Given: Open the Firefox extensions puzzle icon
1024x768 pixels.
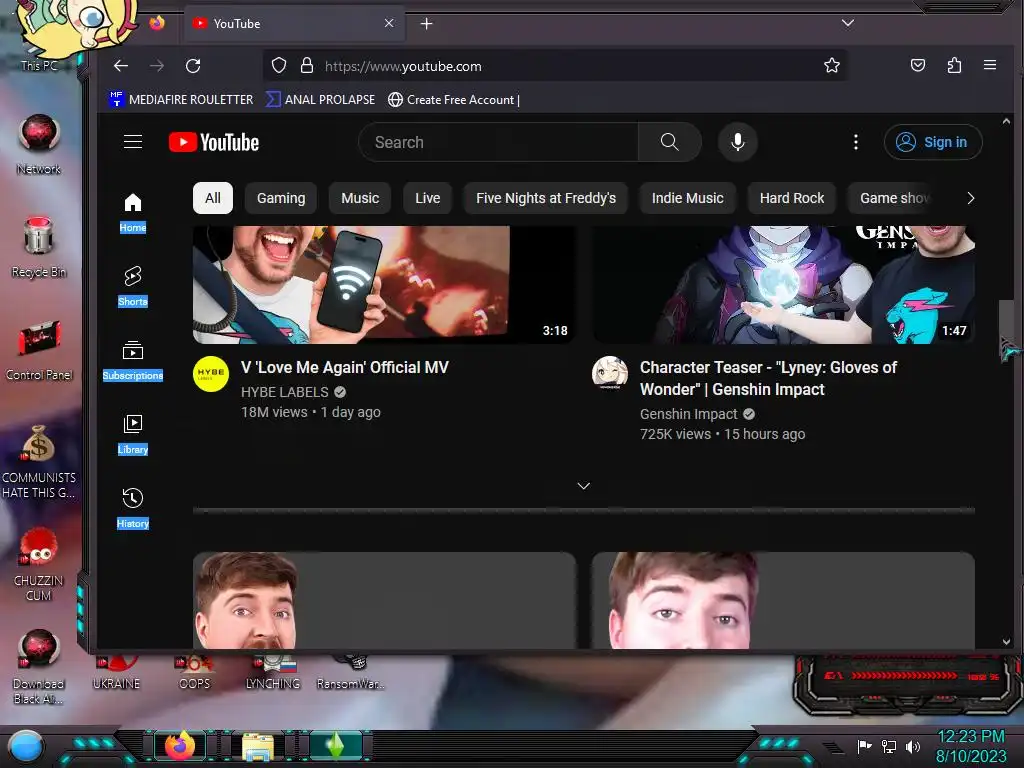Looking at the screenshot, I should point(954,65).
